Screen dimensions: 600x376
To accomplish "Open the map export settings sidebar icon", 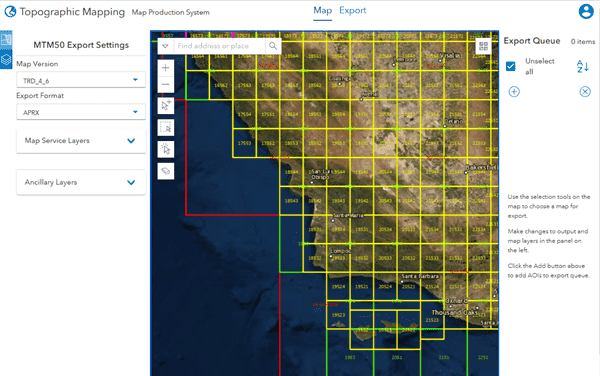I will [6, 39].
